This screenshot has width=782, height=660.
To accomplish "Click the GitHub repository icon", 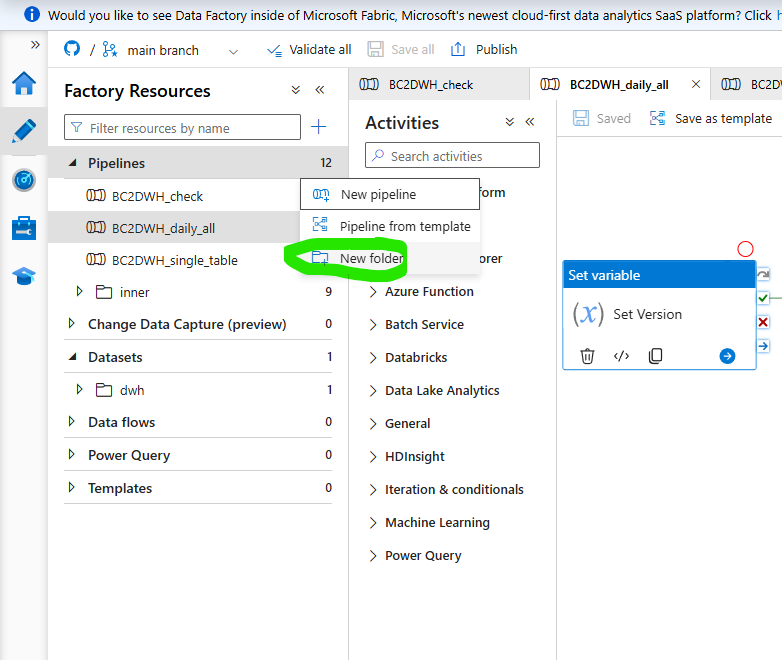I will [x=72, y=49].
